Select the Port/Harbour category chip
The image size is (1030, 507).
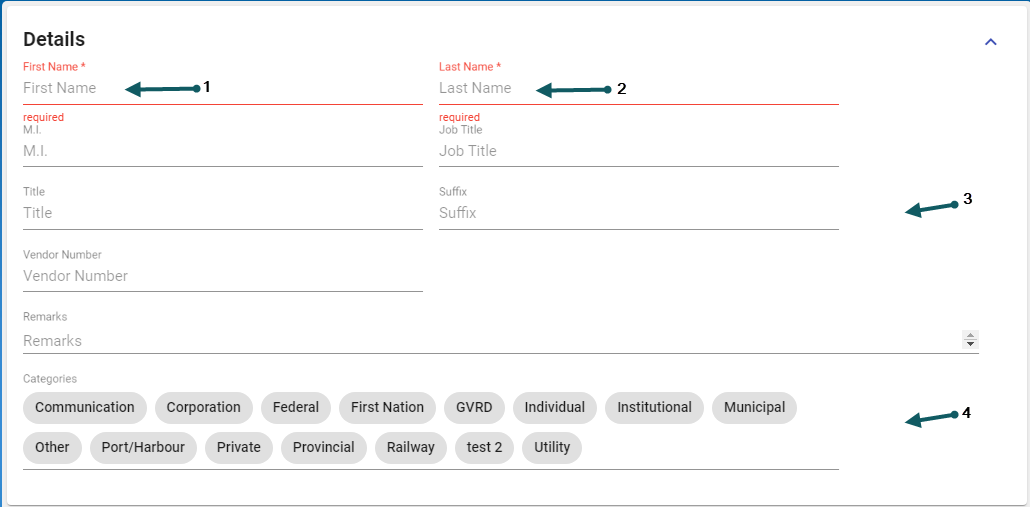pyautogui.click(x=143, y=448)
